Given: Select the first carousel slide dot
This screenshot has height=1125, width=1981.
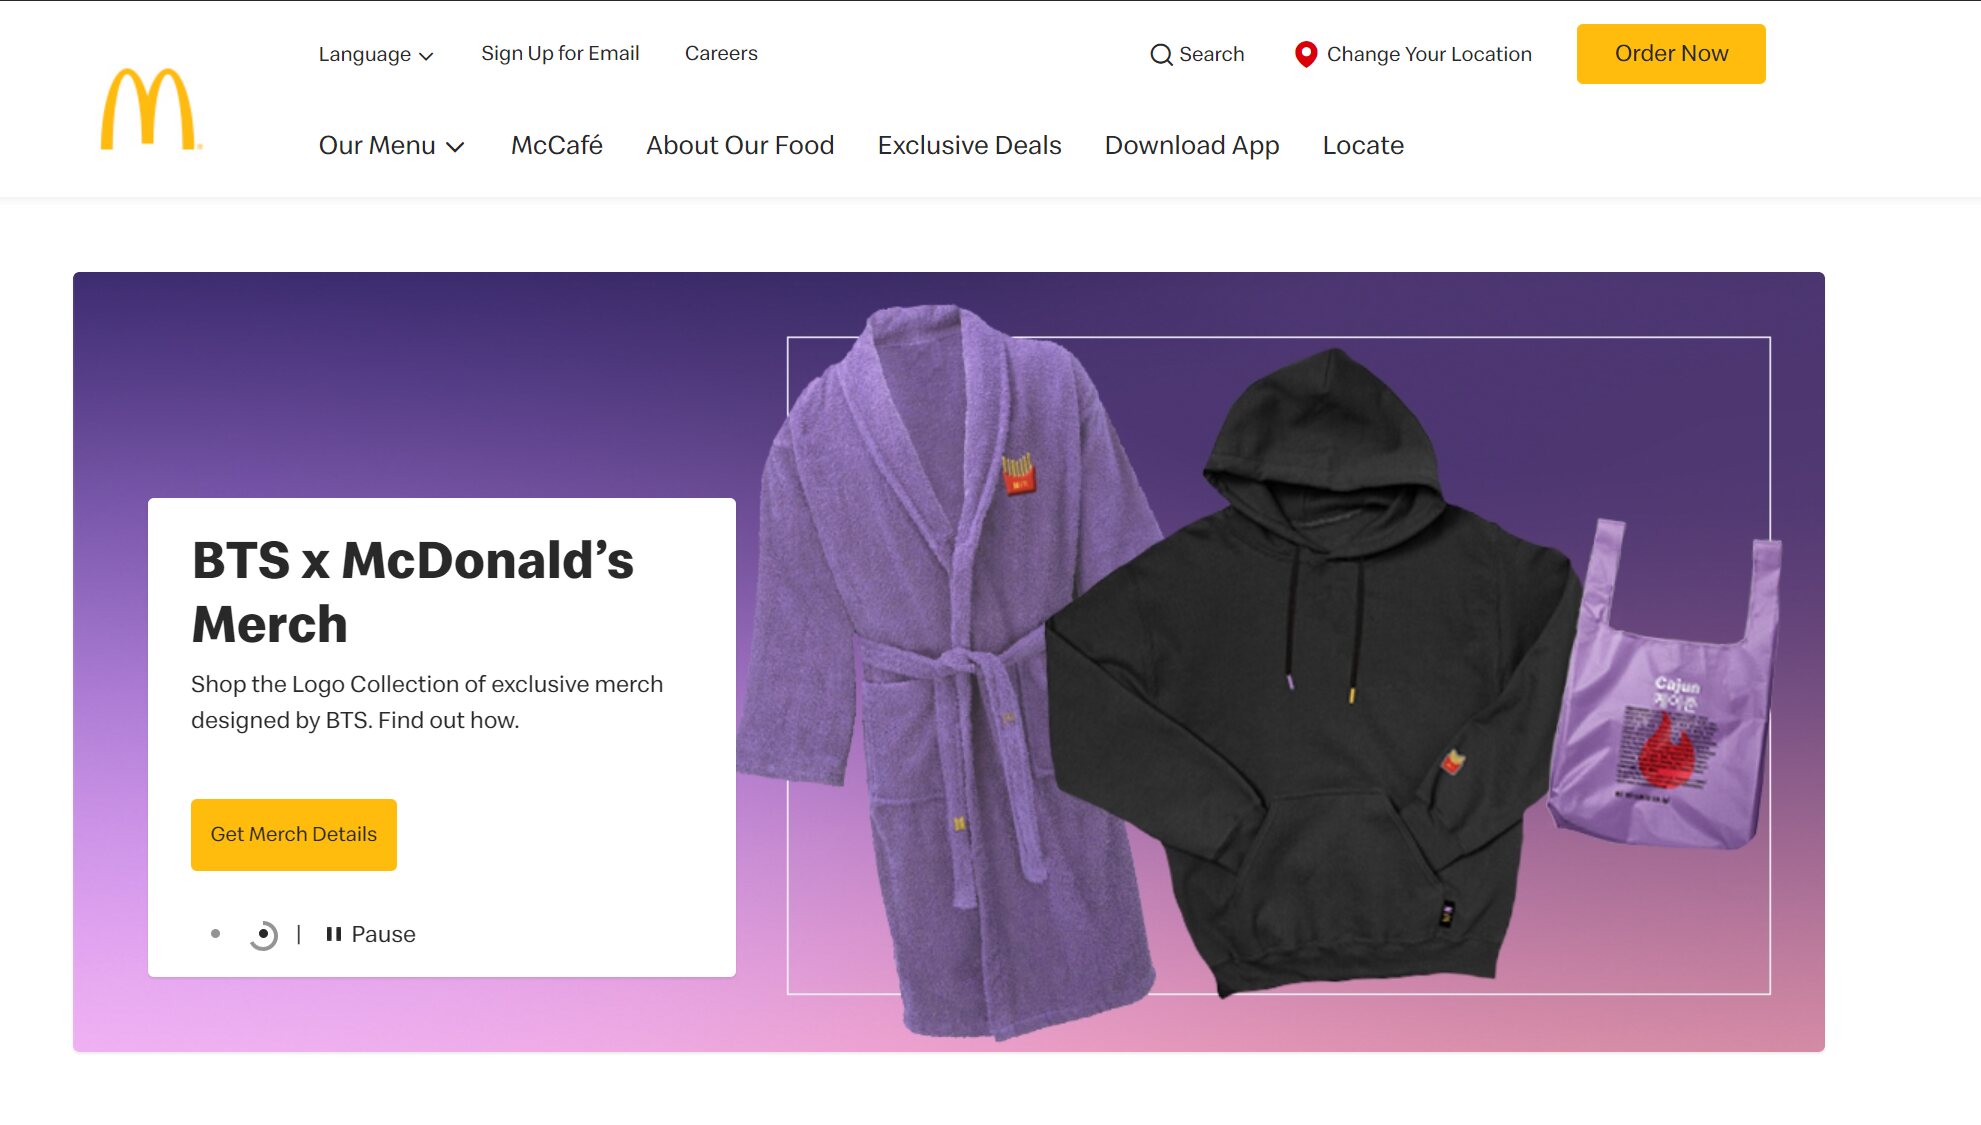Looking at the screenshot, I should click(x=215, y=934).
